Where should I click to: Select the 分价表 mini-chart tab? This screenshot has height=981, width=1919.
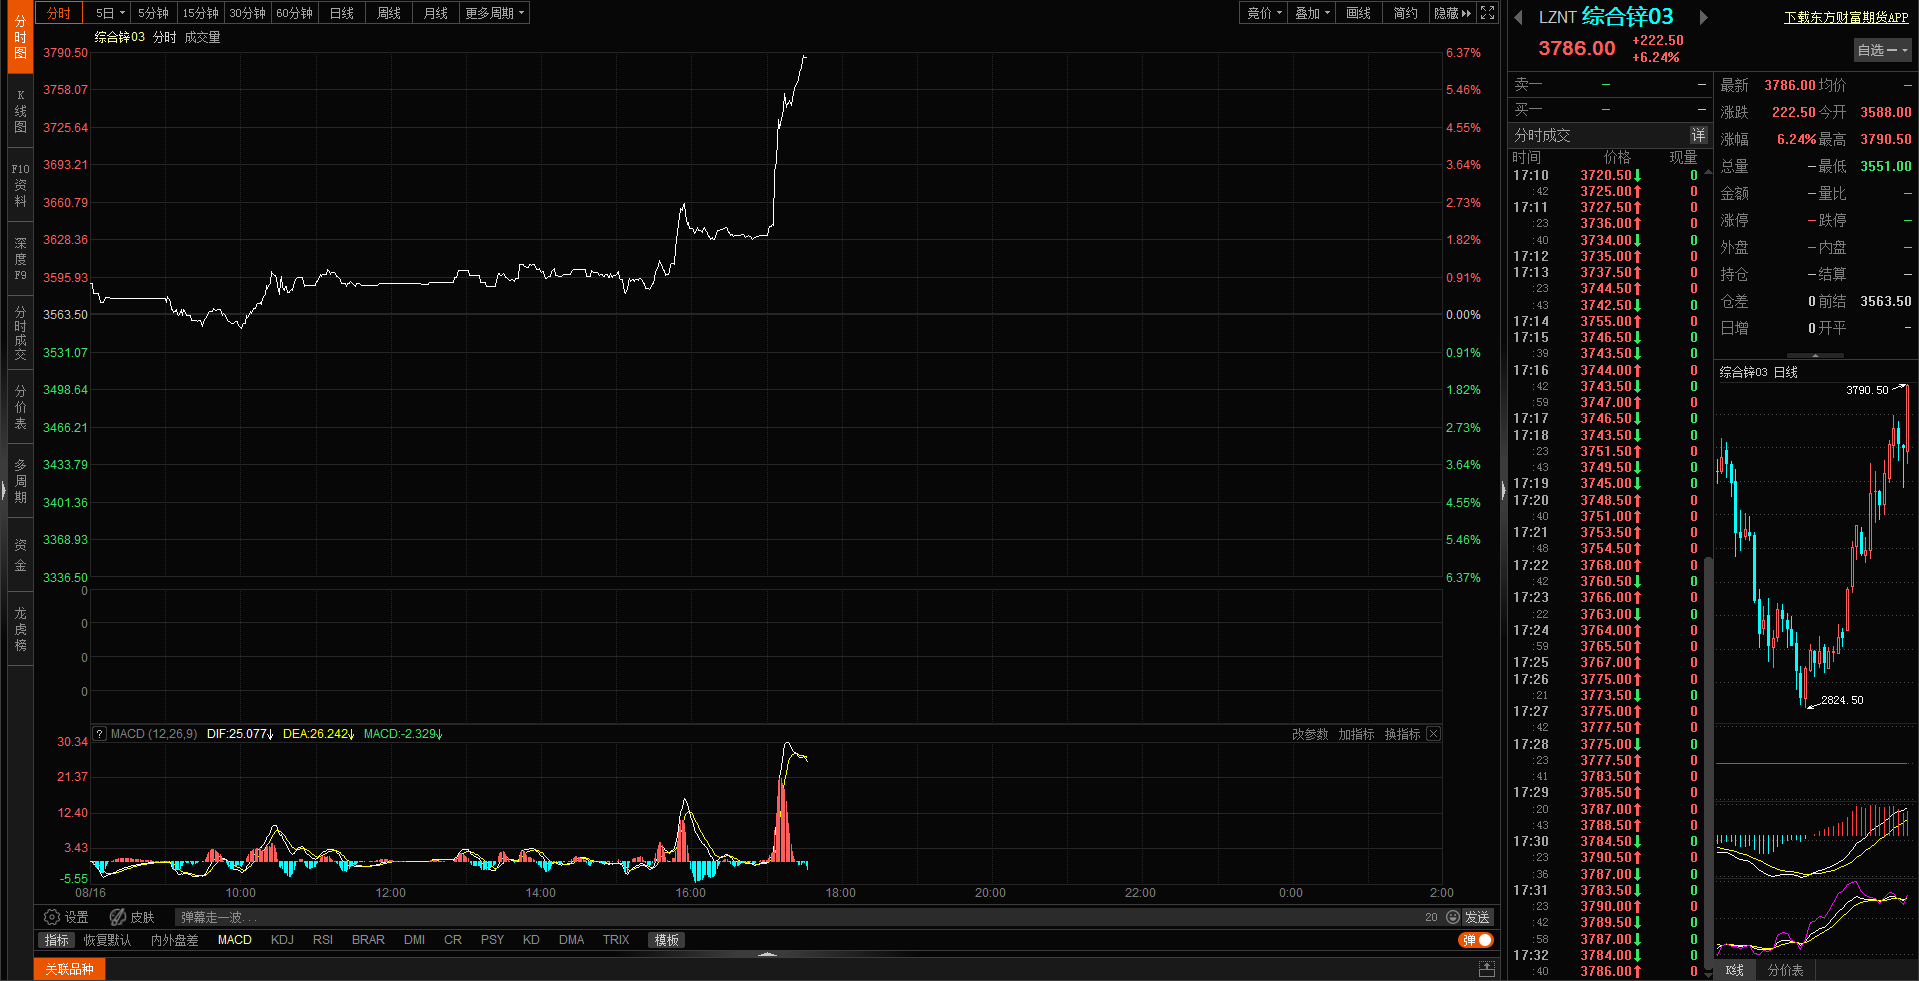[1785, 970]
